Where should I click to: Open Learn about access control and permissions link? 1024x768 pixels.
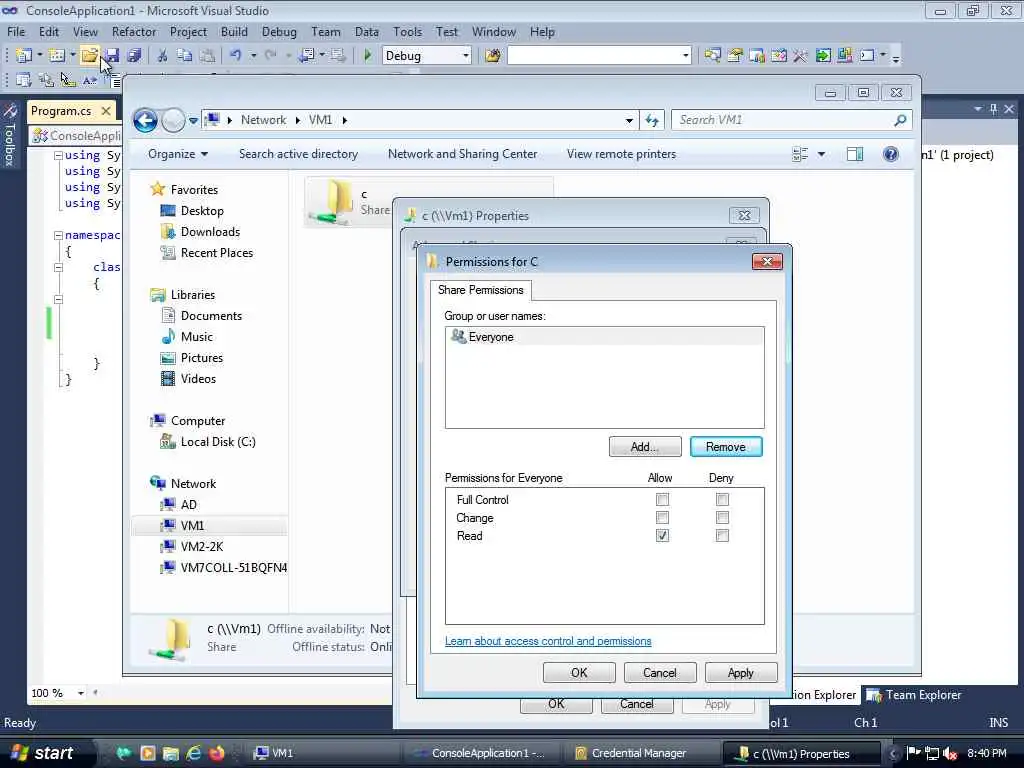point(548,641)
